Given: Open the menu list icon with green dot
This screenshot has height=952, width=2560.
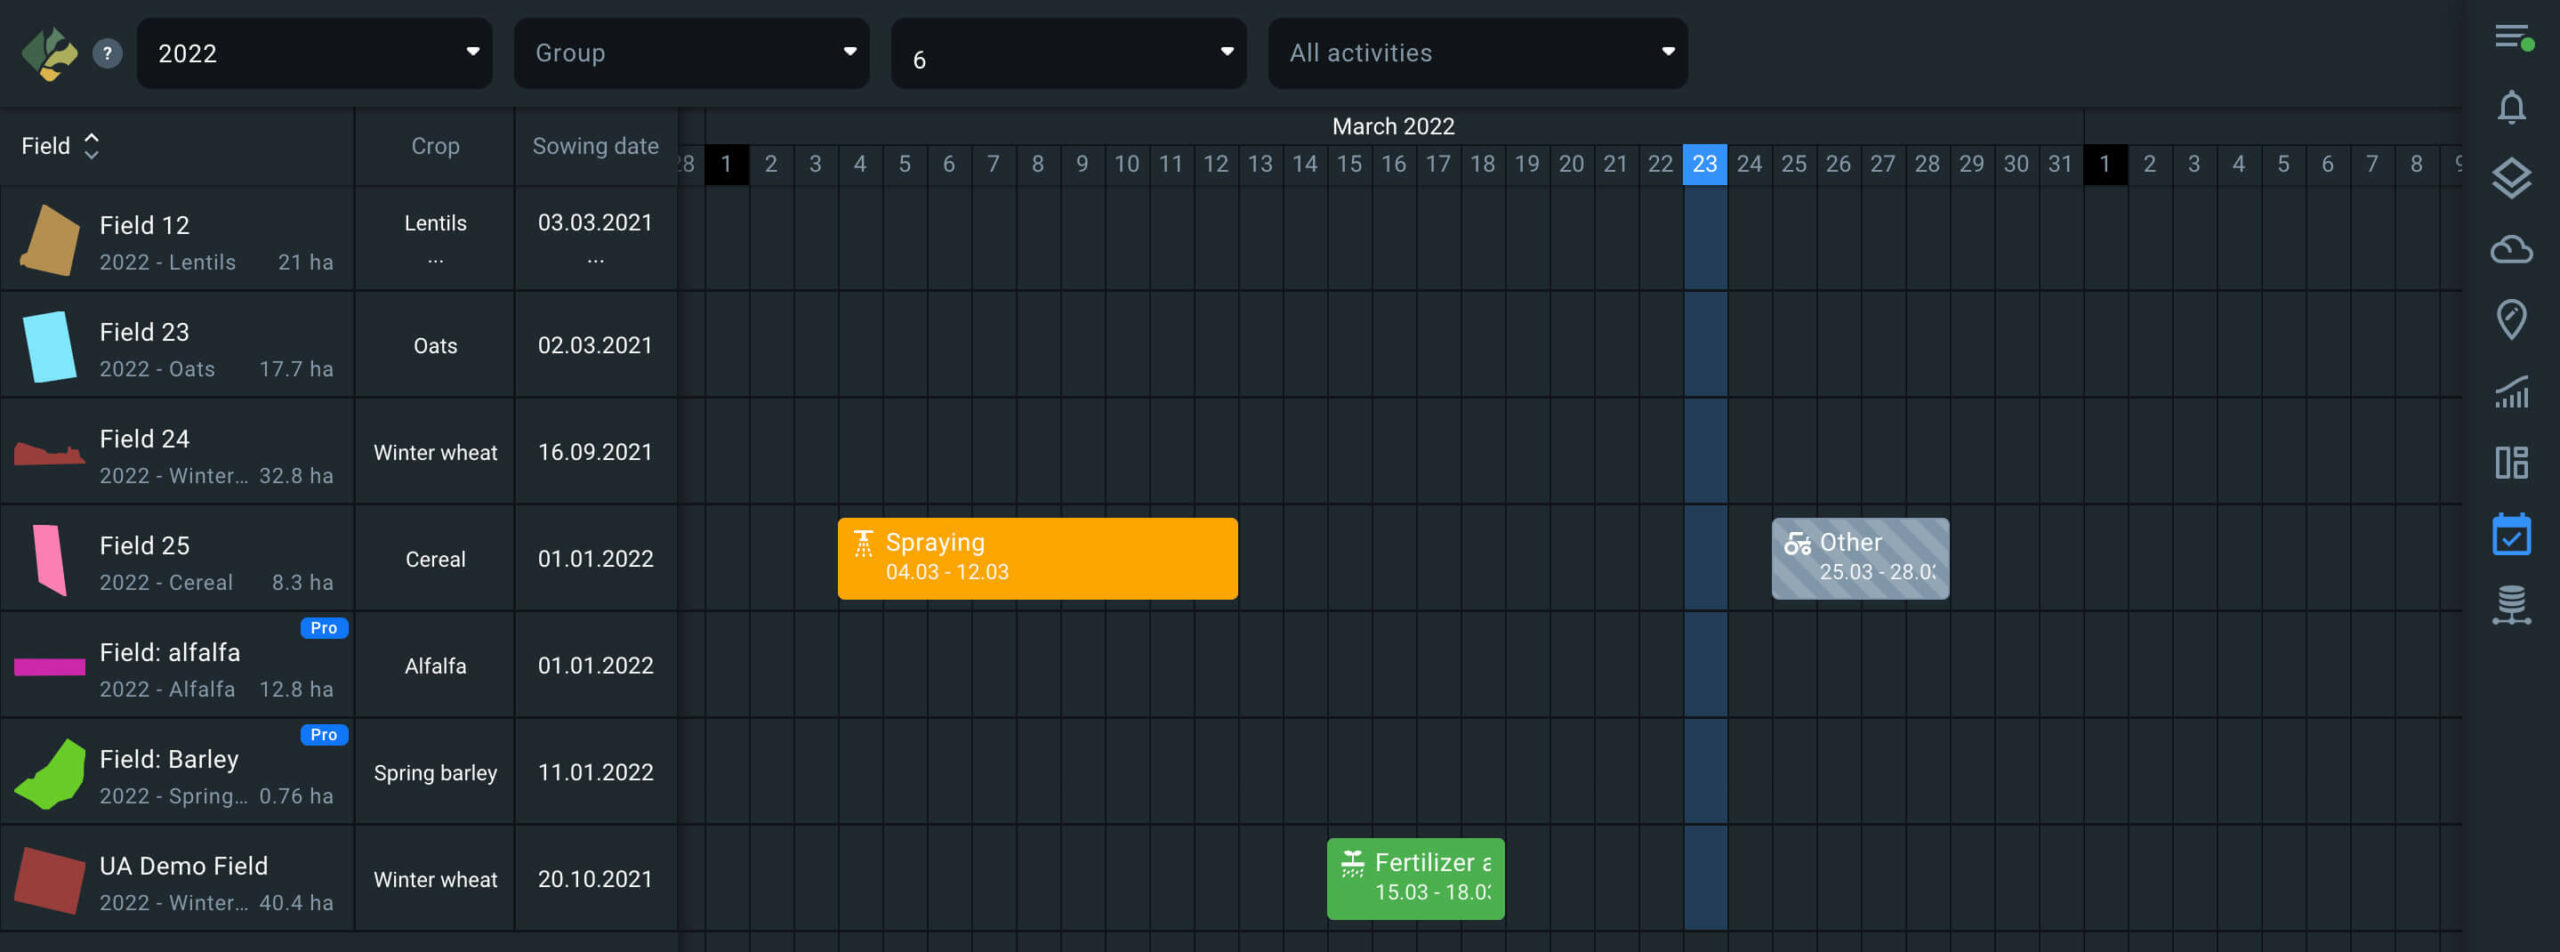Looking at the screenshot, I should [x=2512, y=37].
